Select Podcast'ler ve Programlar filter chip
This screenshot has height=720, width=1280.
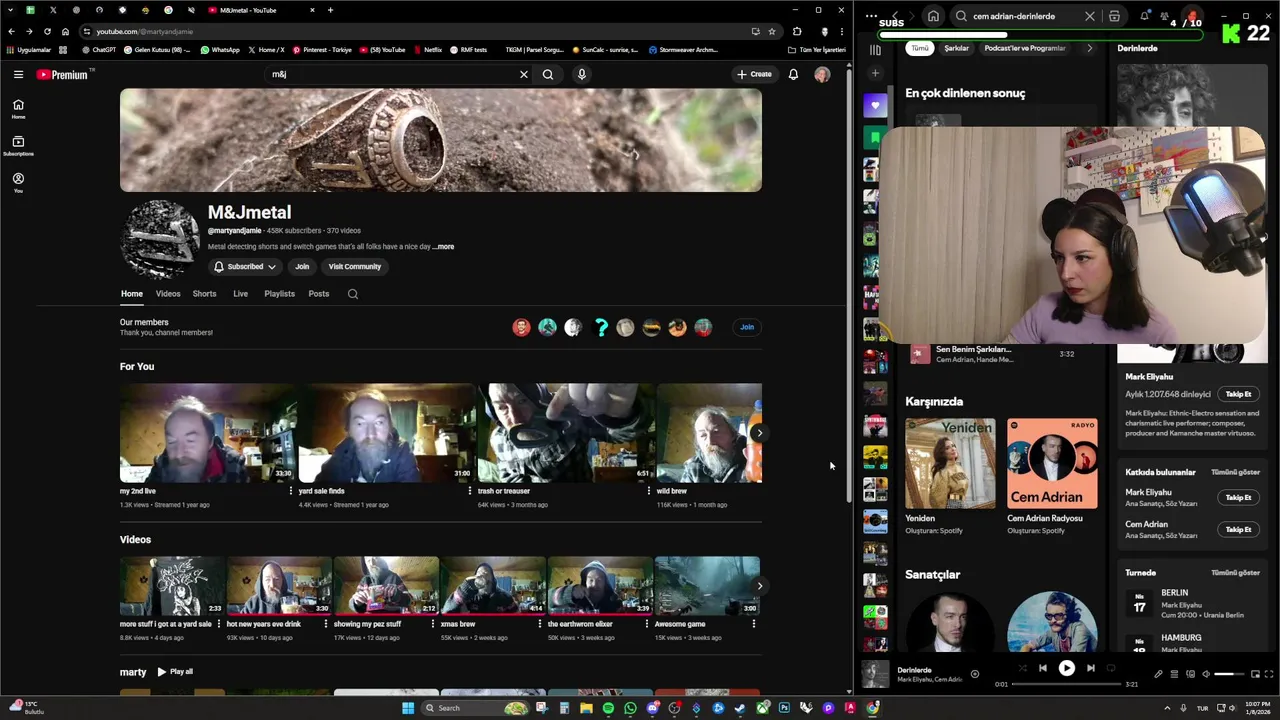pos(1025,48)
